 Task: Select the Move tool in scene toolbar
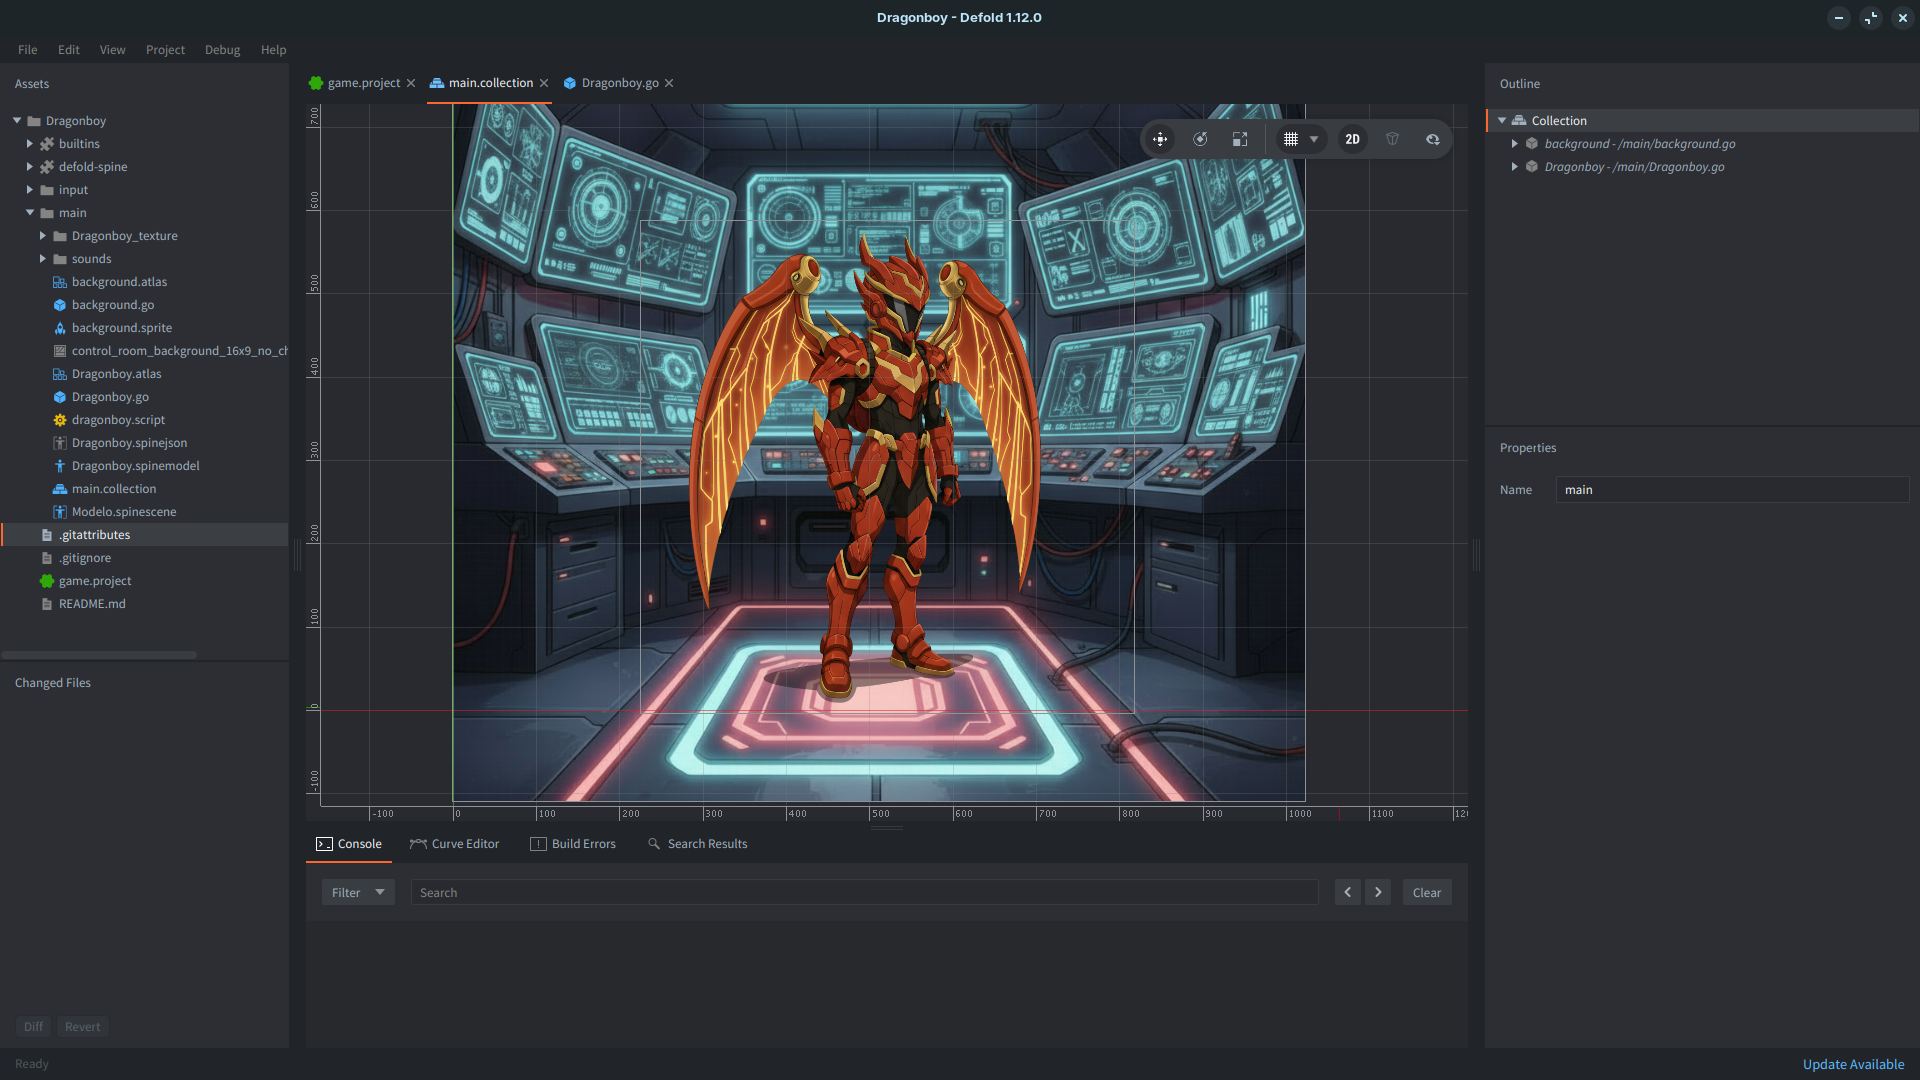(x=1160, y=139)
